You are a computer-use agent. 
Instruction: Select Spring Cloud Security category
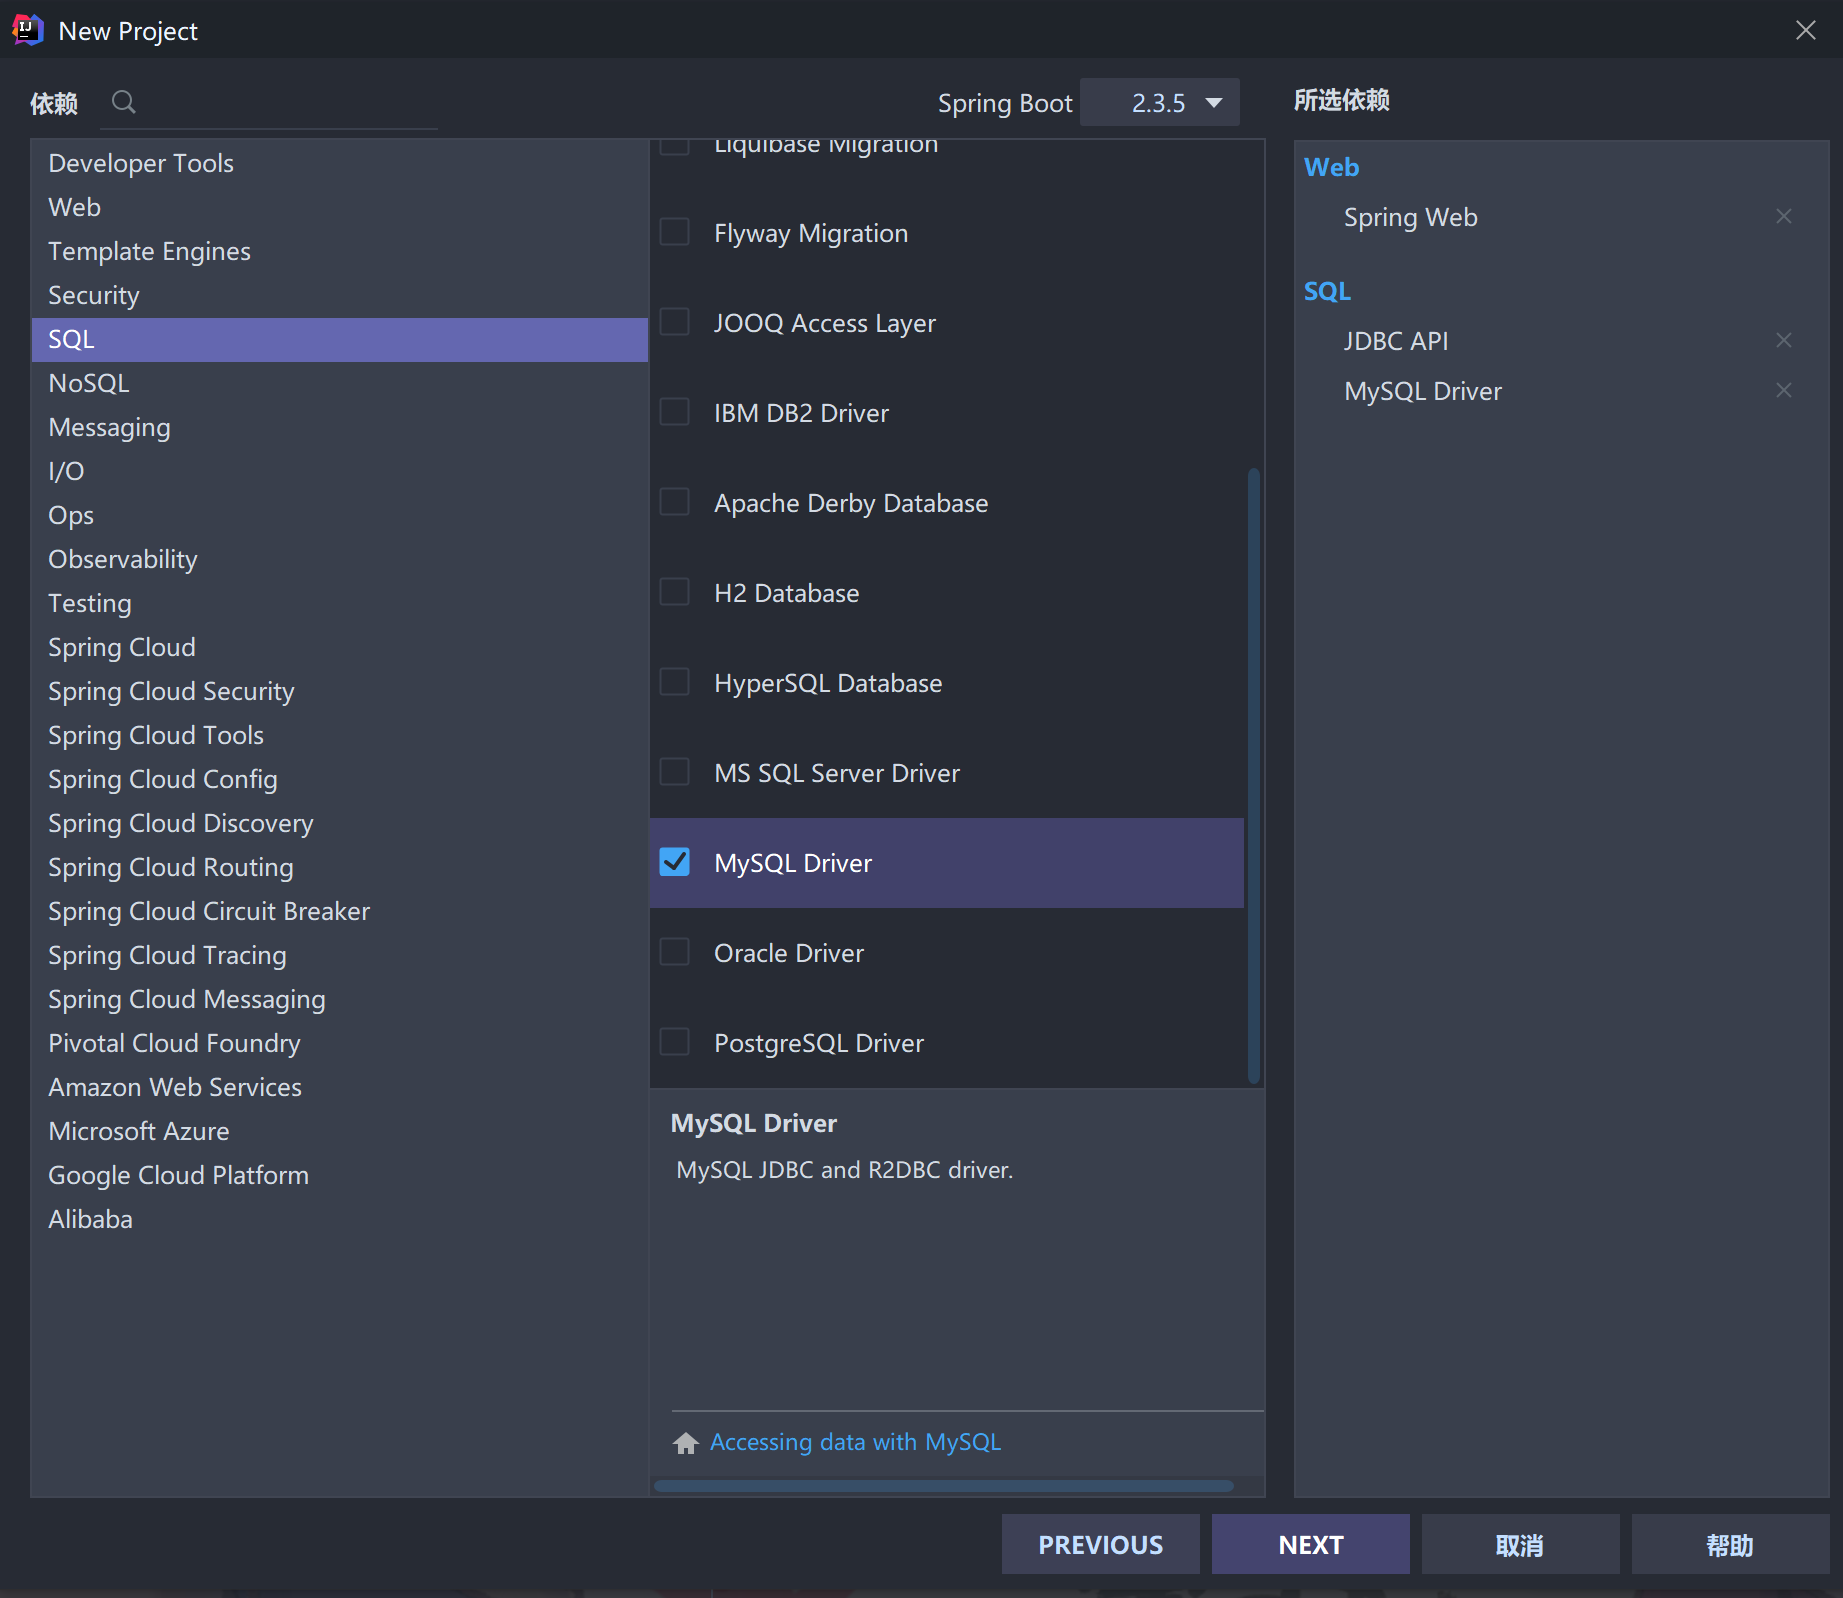[x=340, y=691]
